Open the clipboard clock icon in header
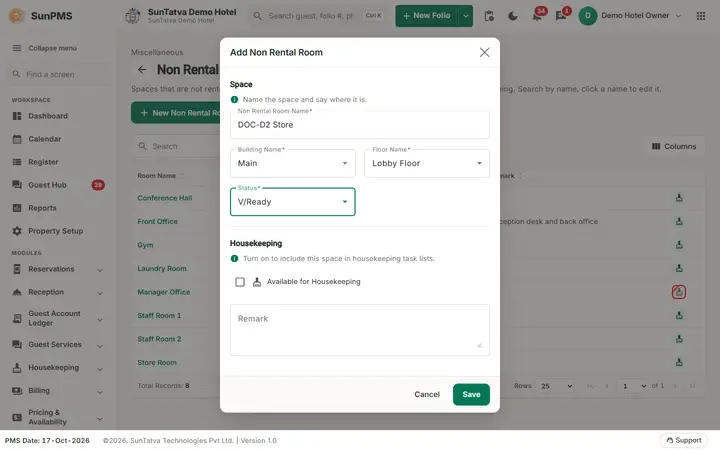Screen dimensions: 720x450 pyautogui.click(x=489, y=16)
